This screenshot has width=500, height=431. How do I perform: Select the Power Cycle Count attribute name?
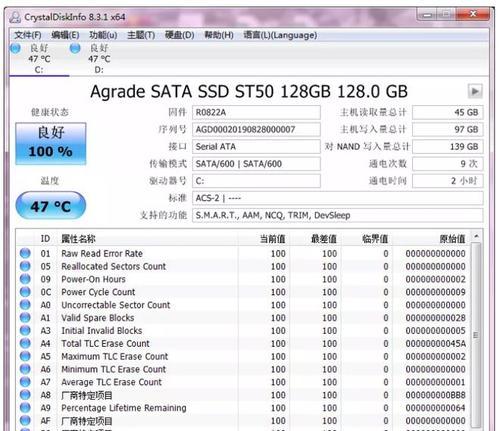pyautogui.click(x=98, y=292)
